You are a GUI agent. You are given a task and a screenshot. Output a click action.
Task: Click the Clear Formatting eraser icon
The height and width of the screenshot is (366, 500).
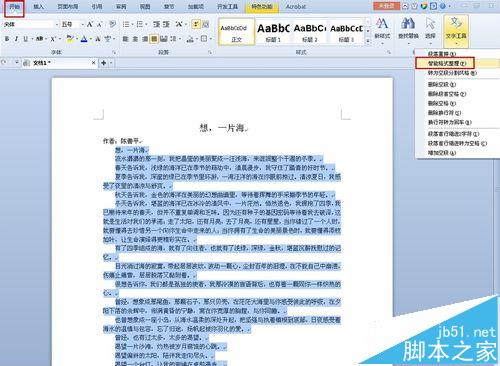113,24
